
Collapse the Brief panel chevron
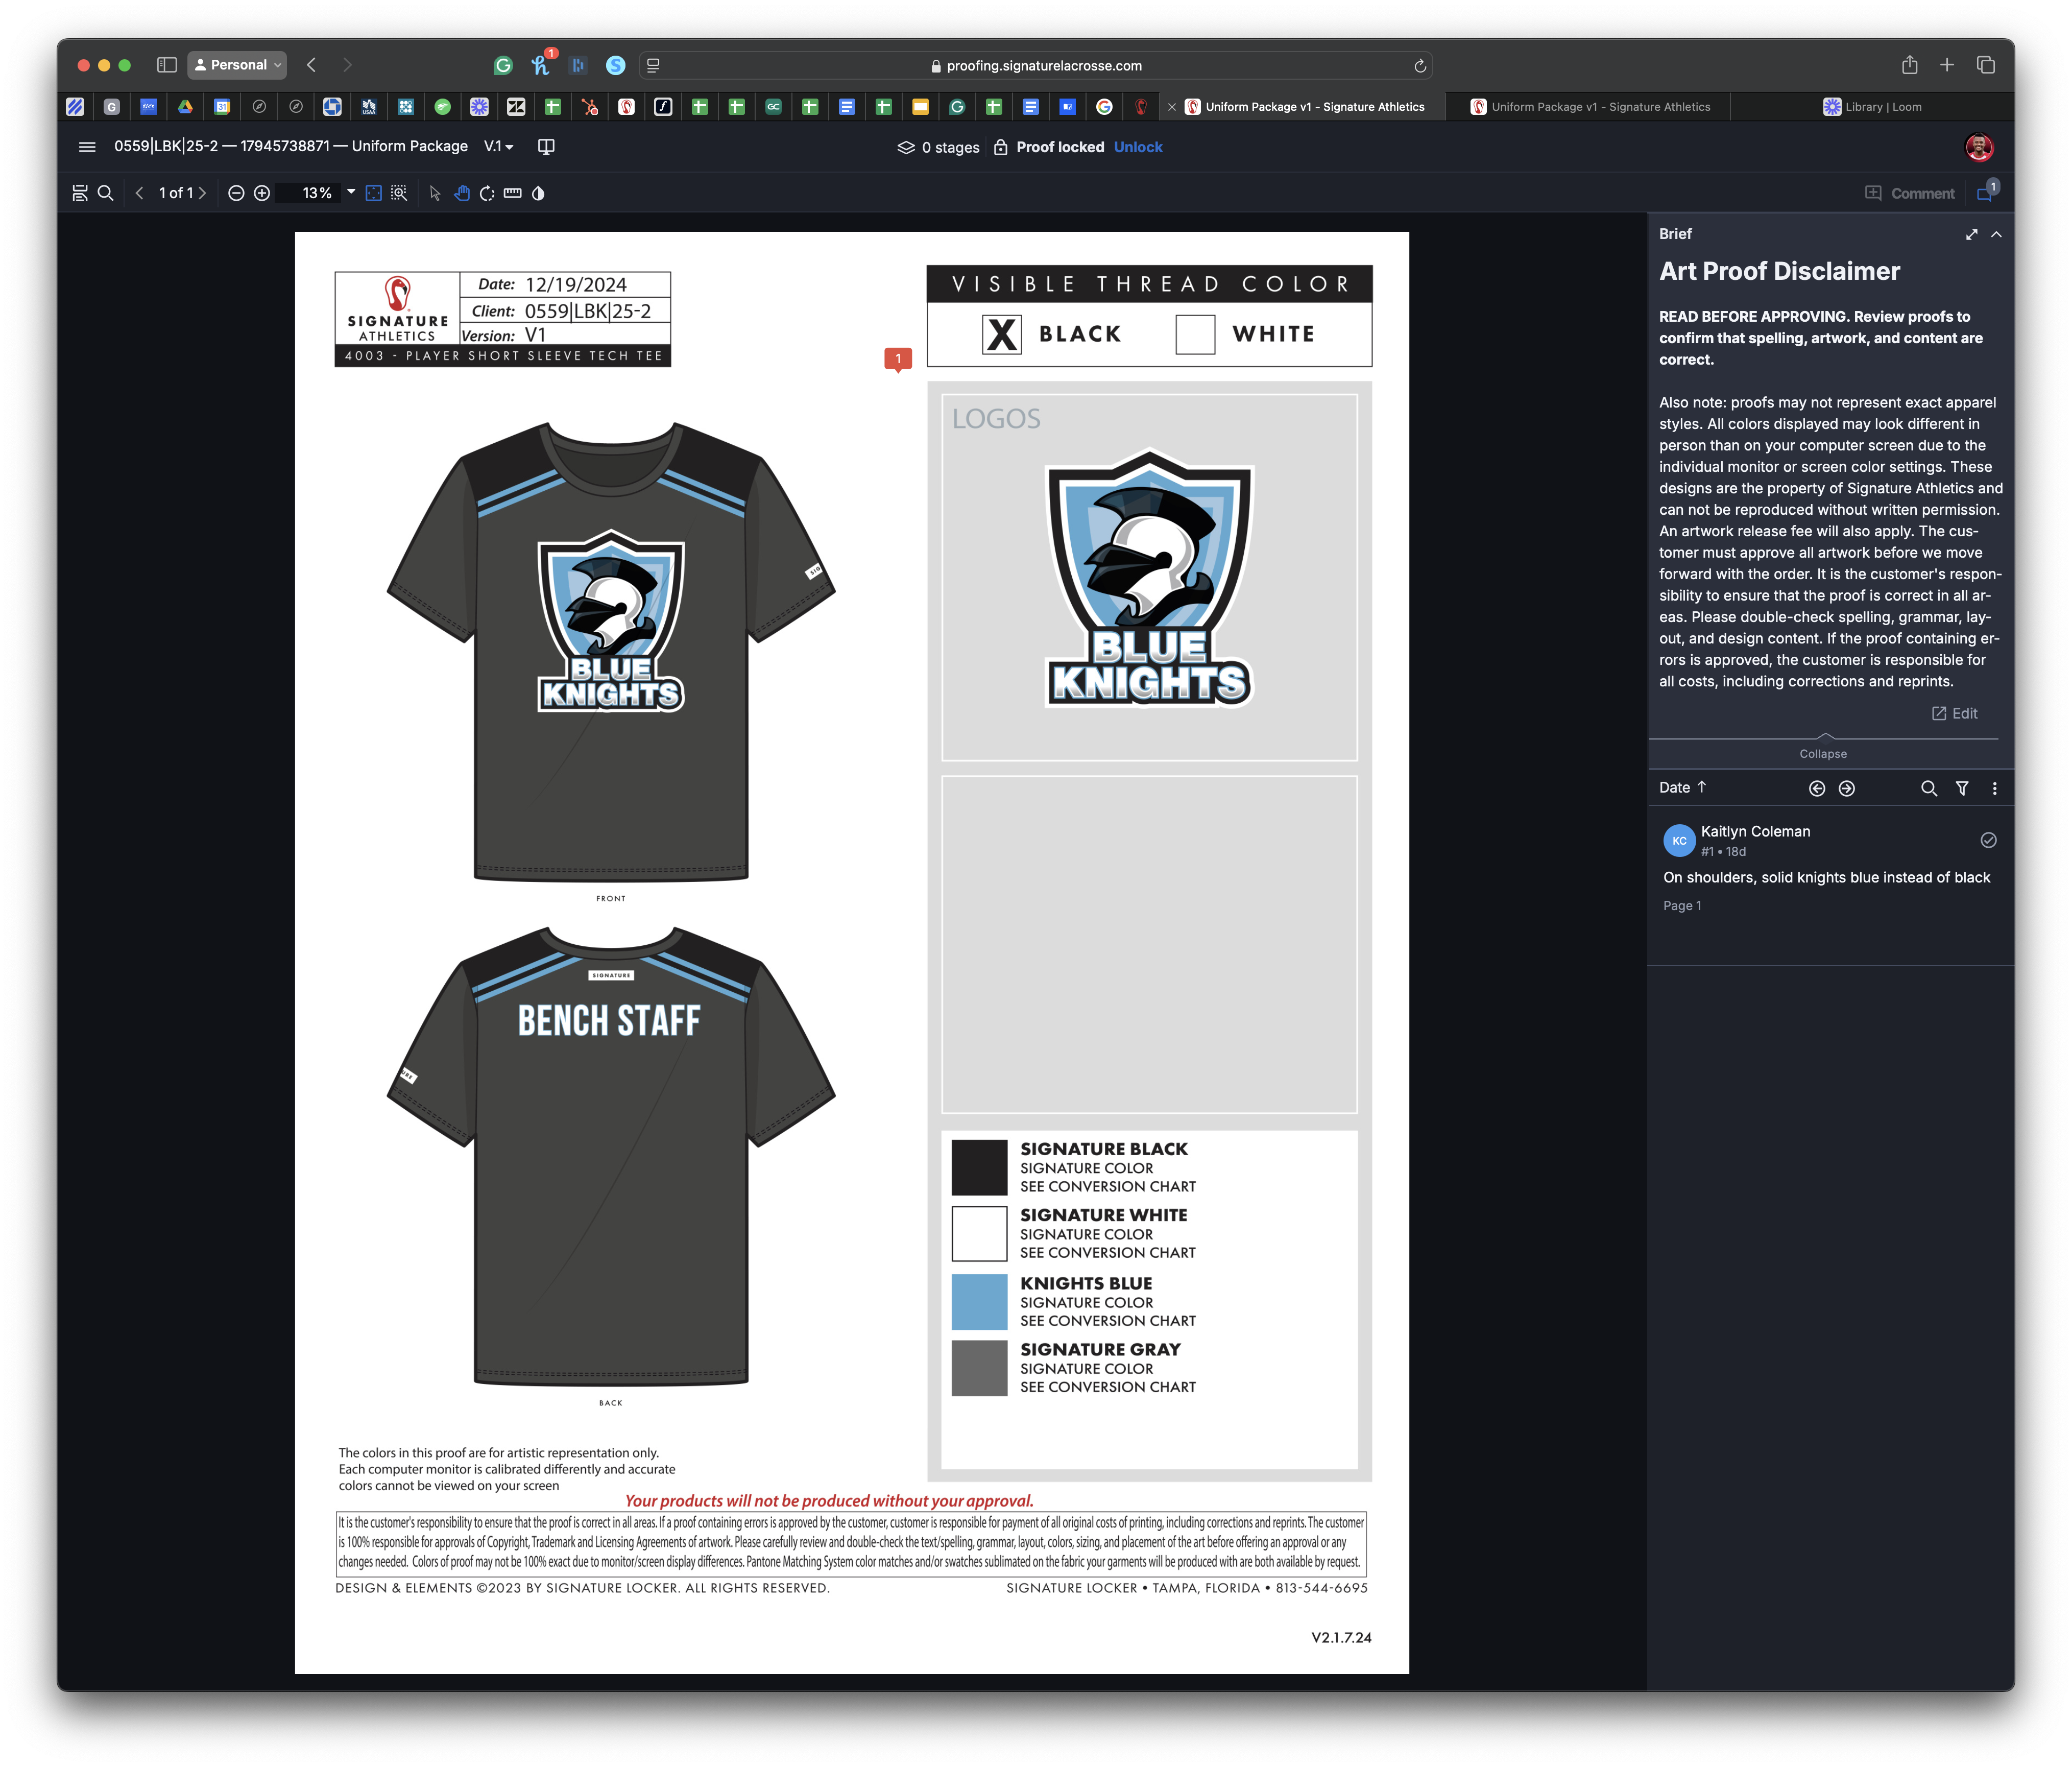(x=1996, y=234)
